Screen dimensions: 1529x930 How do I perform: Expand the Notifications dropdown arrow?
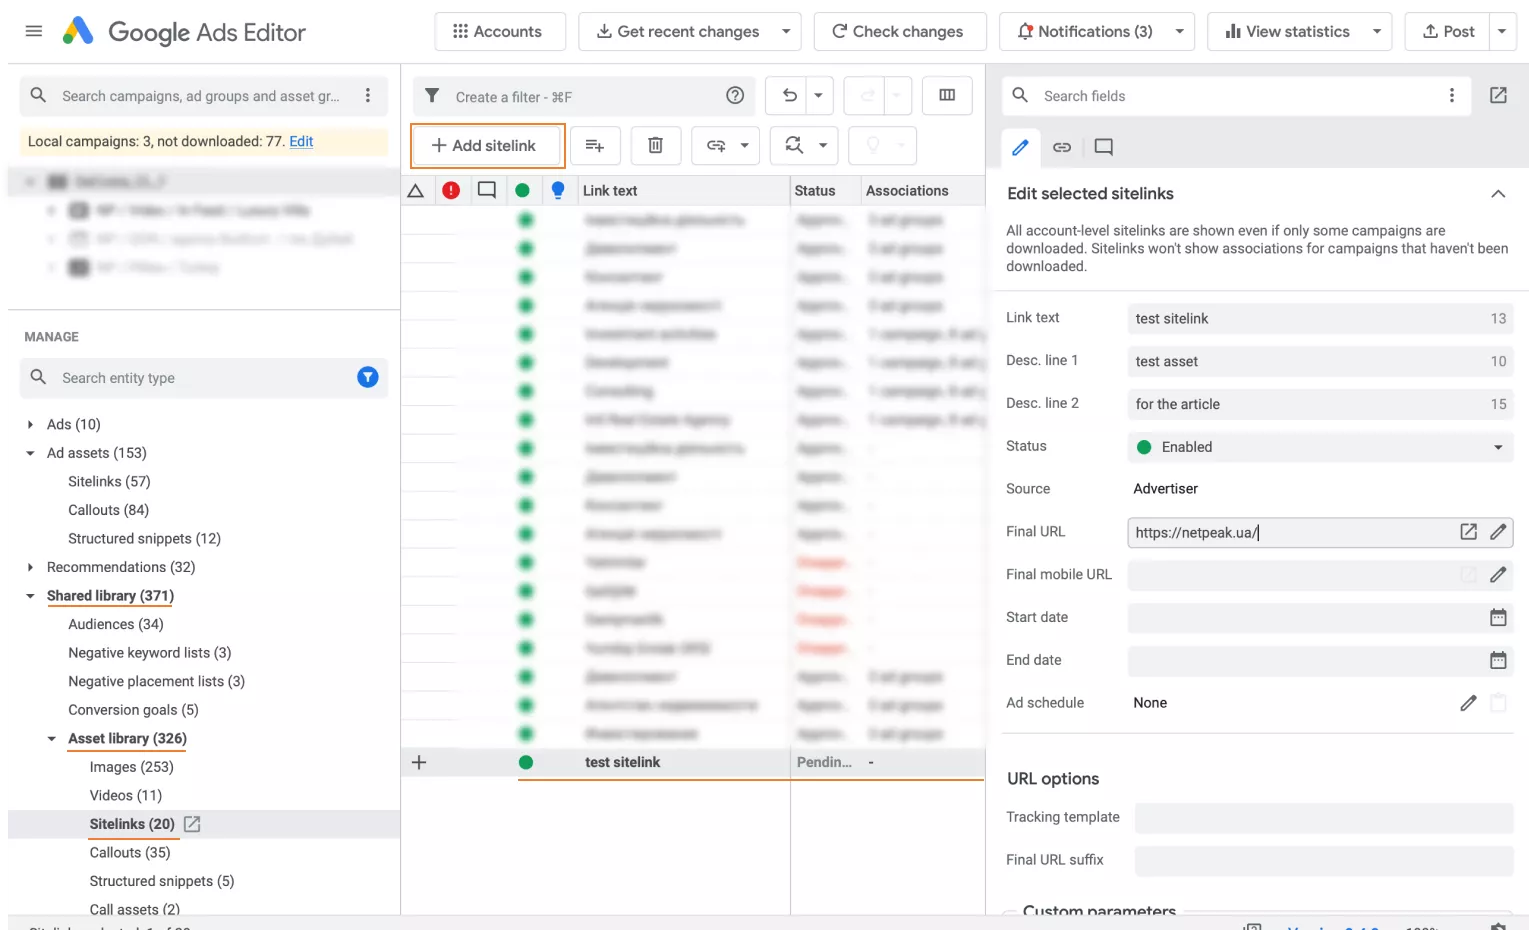pos(1180,31)
